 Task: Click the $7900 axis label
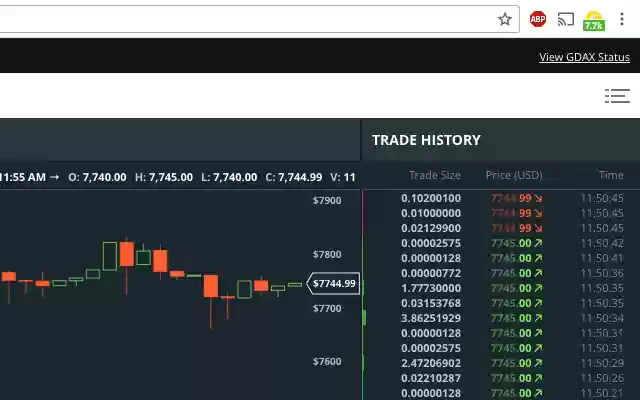tap(327, 200)
